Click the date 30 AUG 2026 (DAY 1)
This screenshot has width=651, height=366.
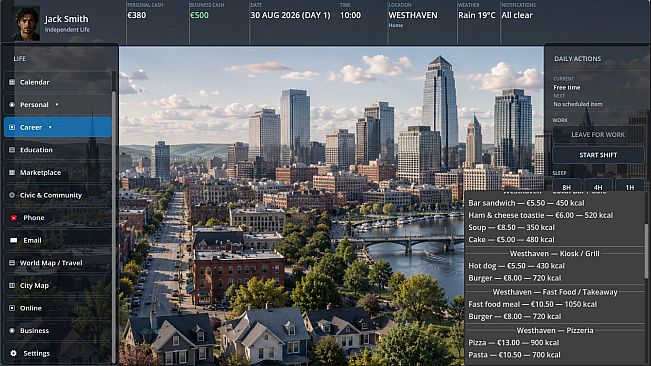[x=290, y=15]
